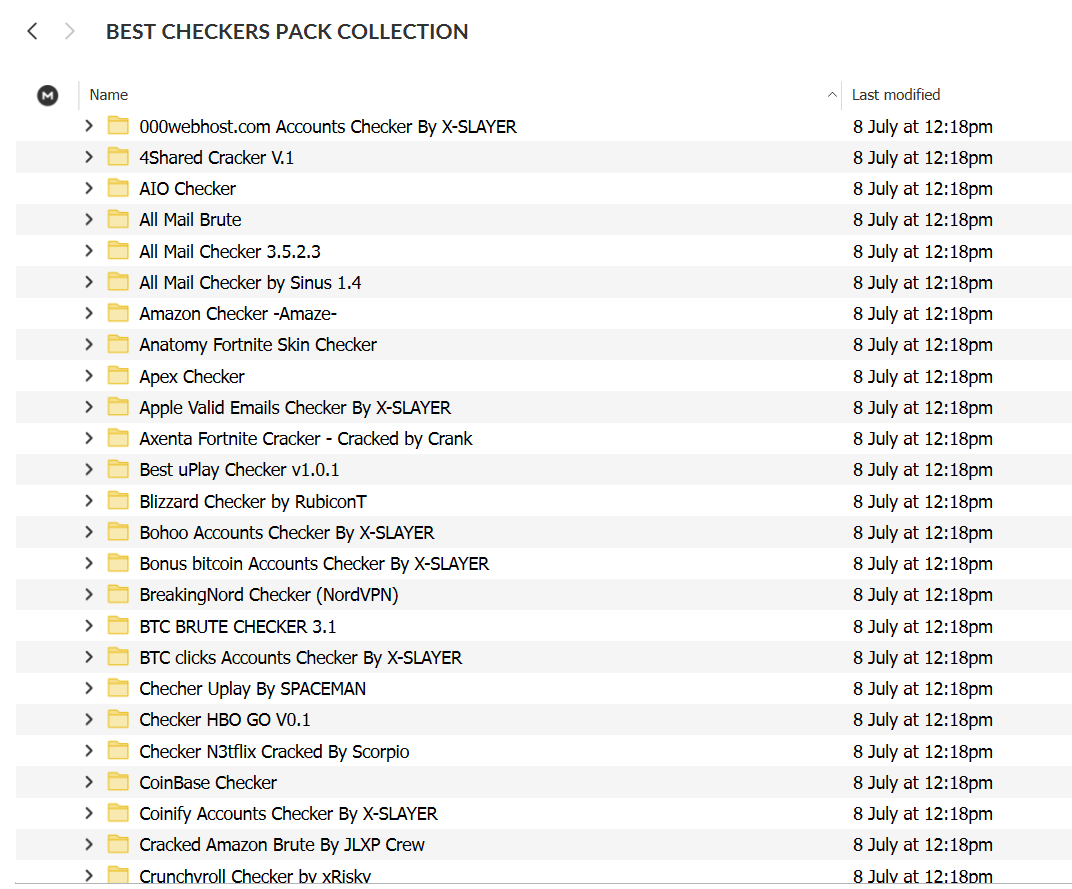Viewport: 1072px width, 889px height.
Task: Expand Amazon Checker -Amaze- chevron
Action: [x=89, y=313]
